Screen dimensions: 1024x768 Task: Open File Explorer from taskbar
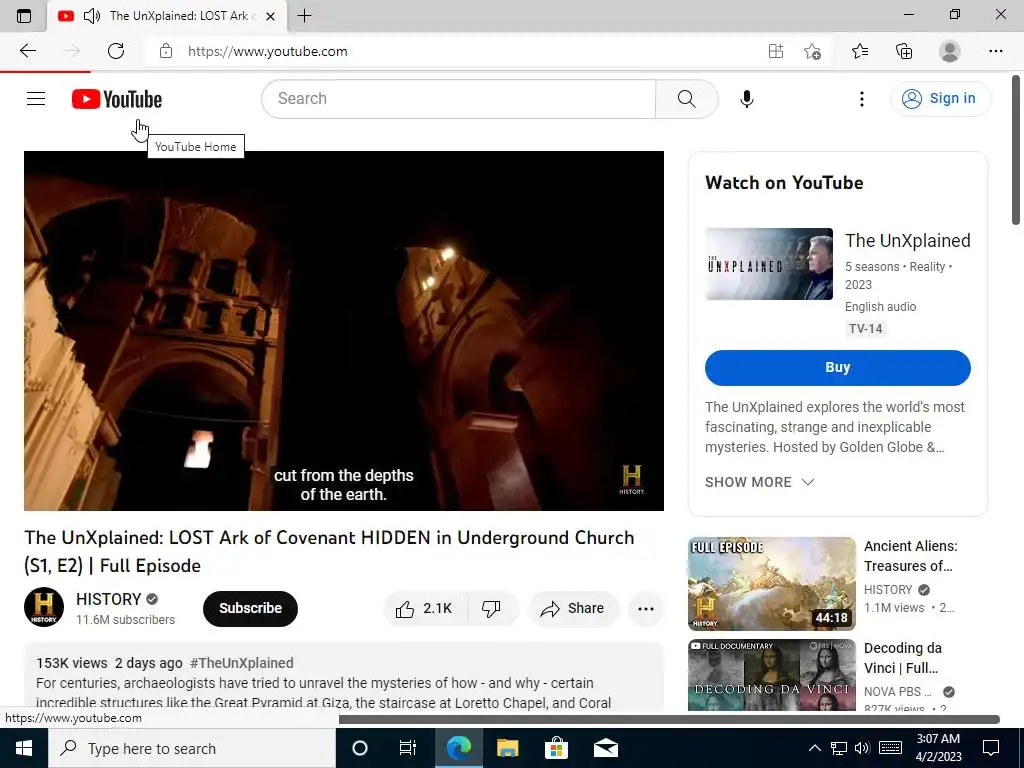point(507,748)
